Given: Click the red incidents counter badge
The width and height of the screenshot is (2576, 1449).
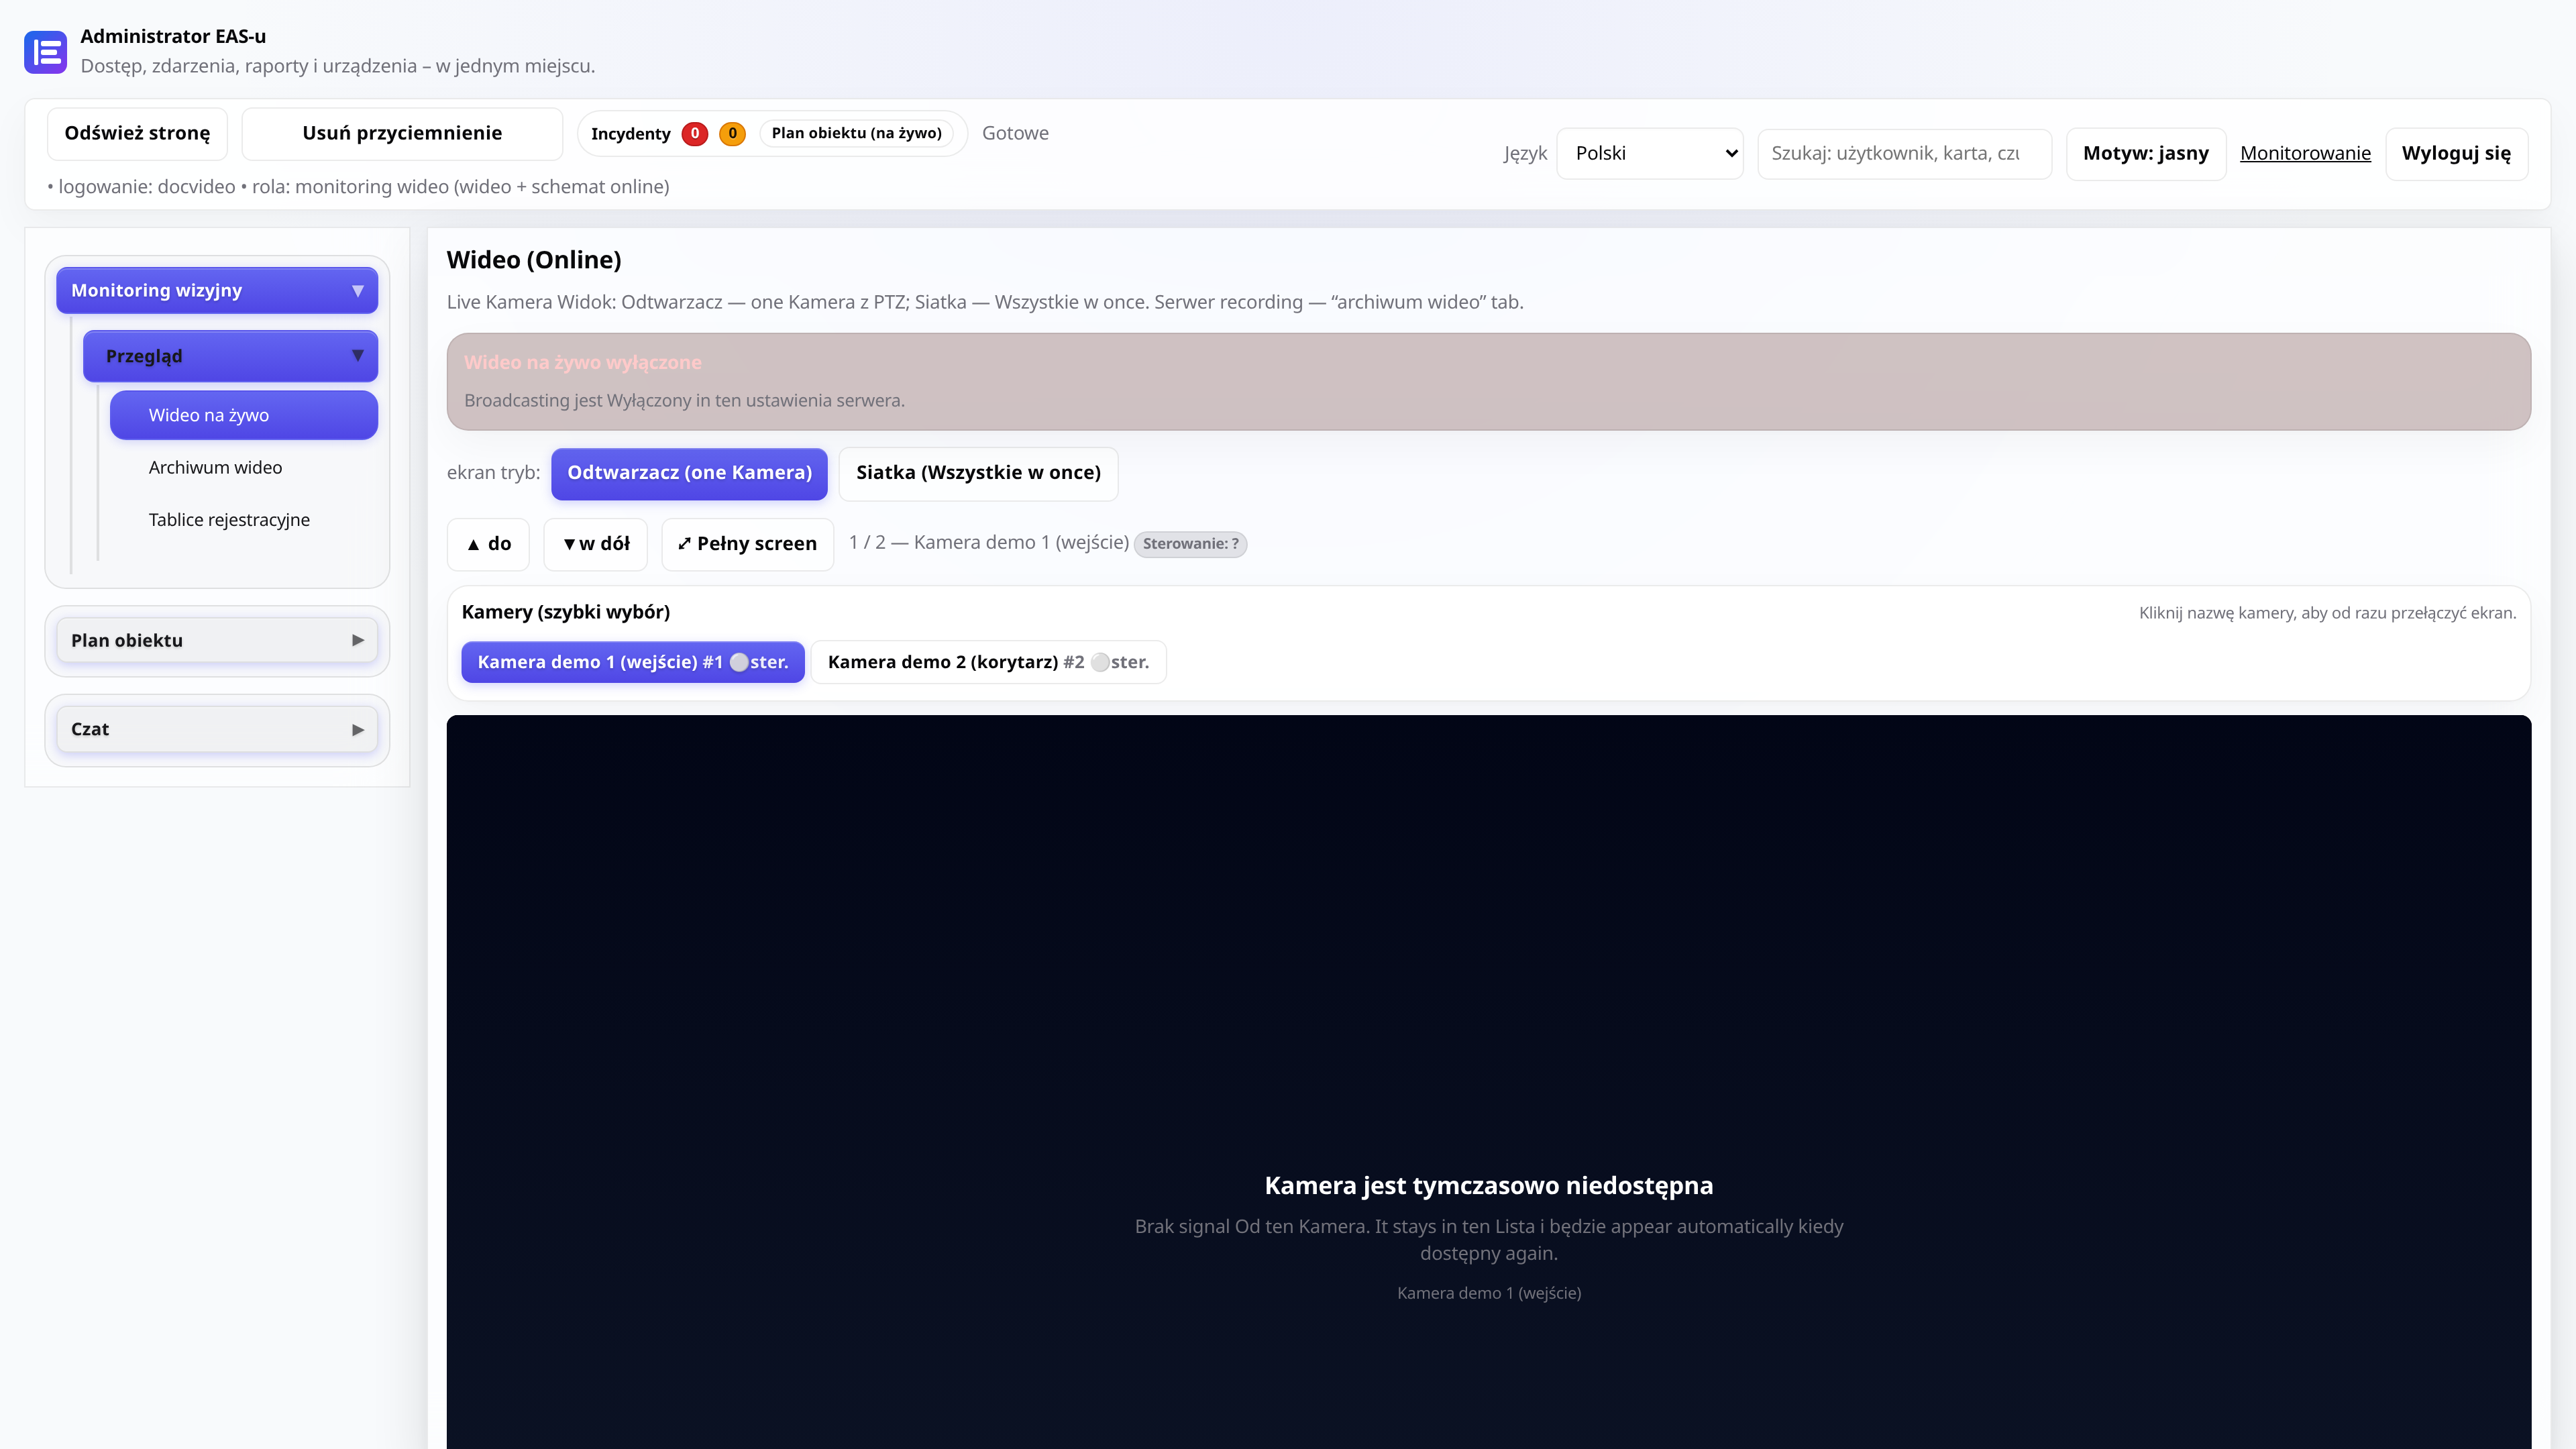Looking at the screenshot, I should (695, 133).
